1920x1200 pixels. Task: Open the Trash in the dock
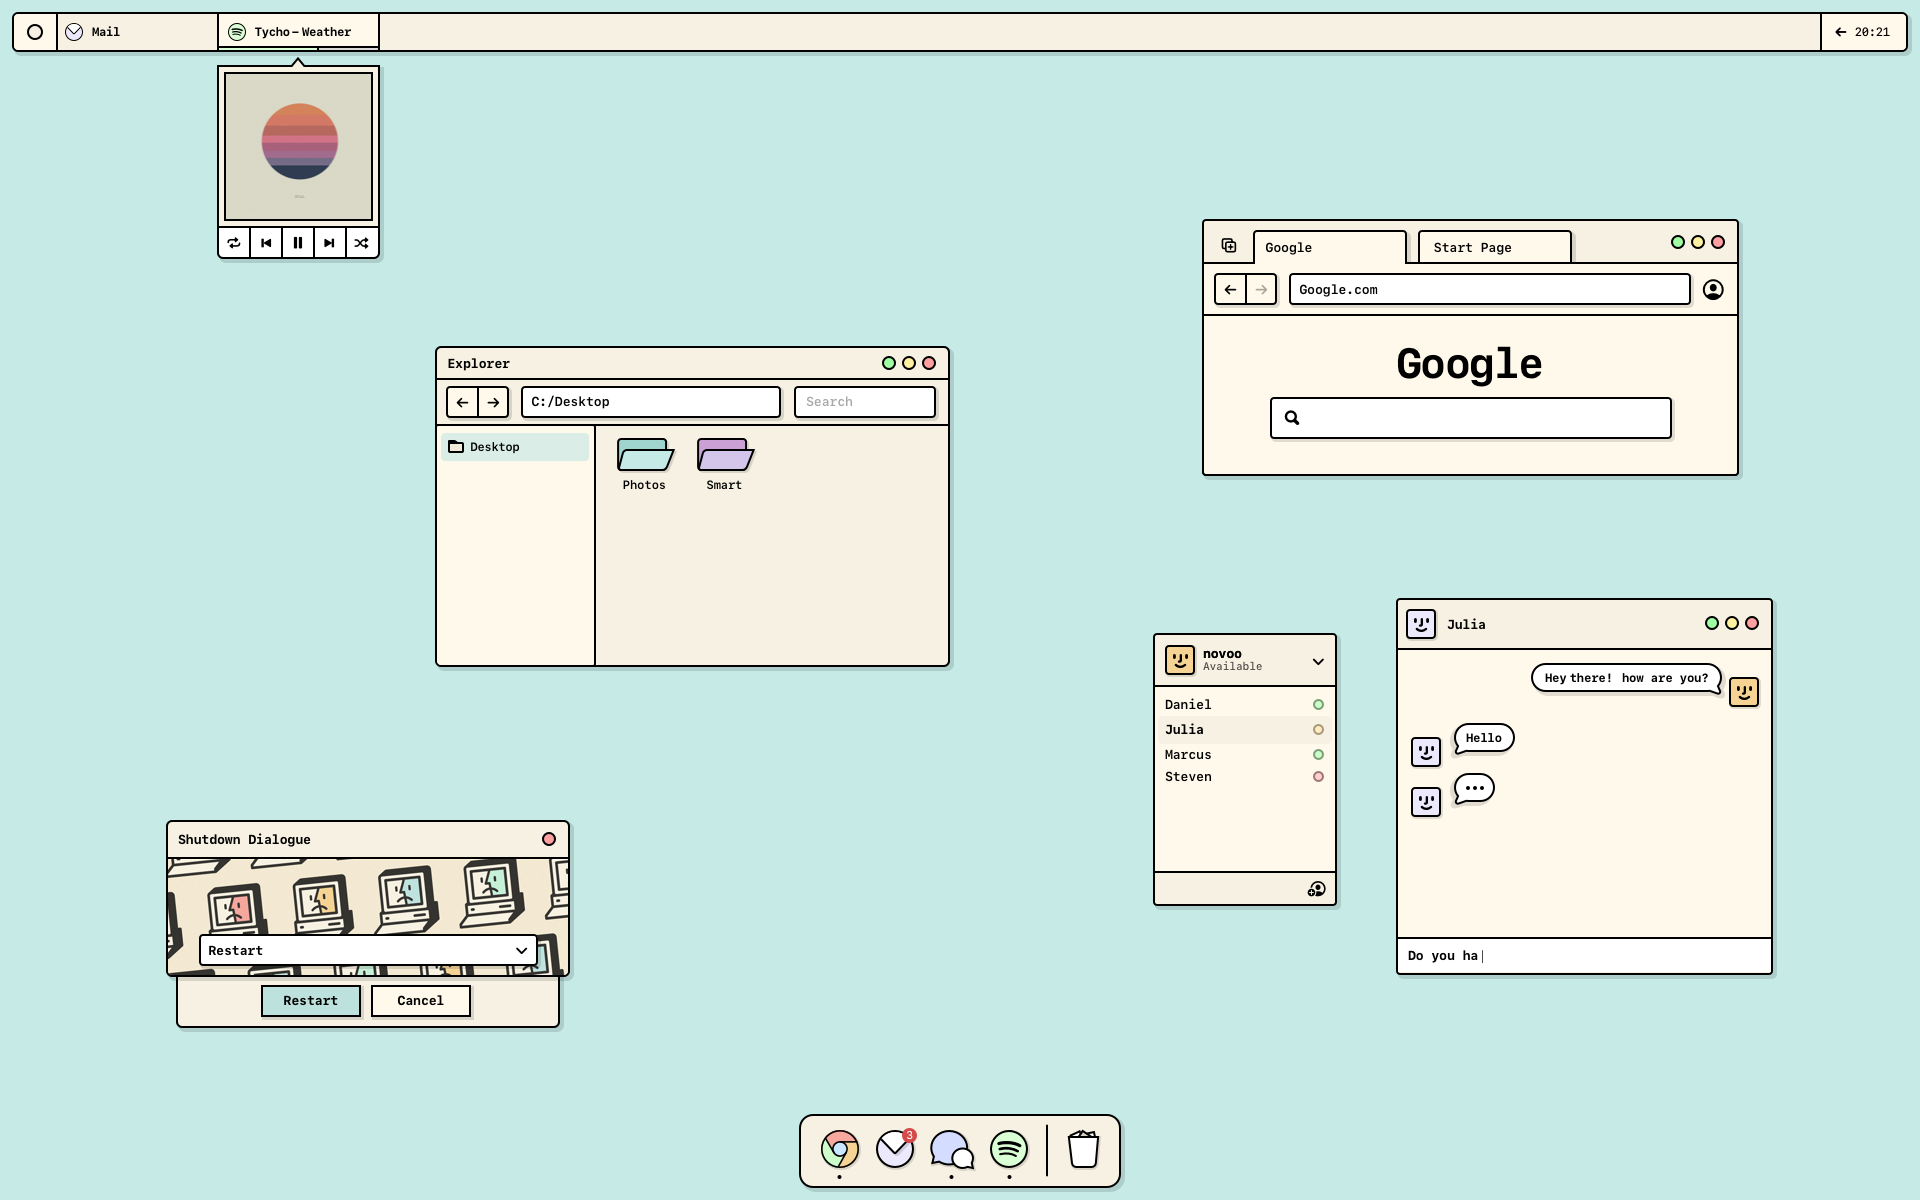coord(1083,1150)
